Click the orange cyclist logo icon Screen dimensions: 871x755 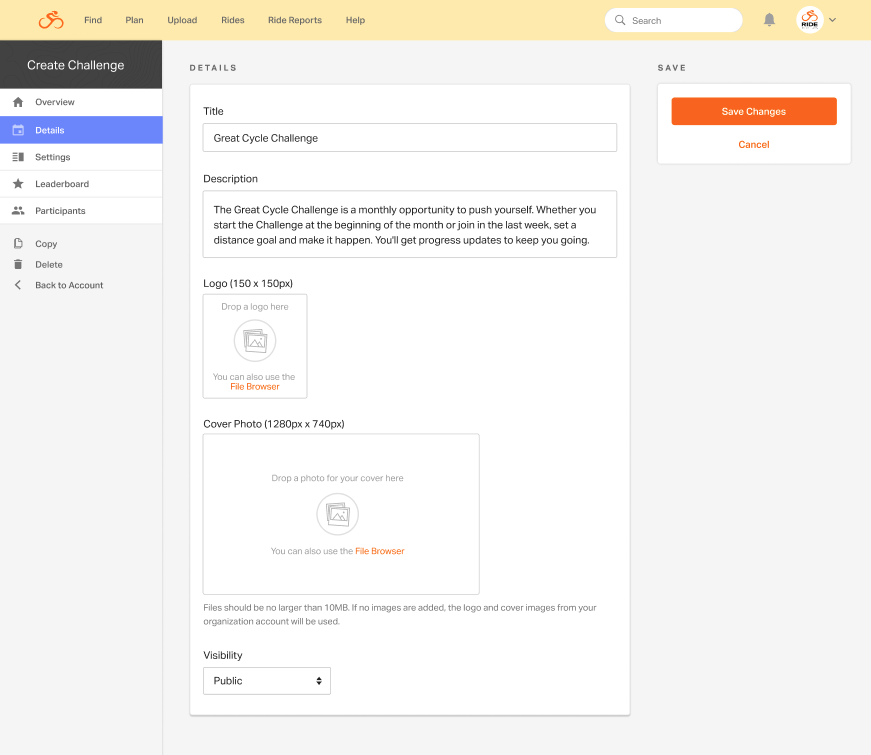pos(51,20)
